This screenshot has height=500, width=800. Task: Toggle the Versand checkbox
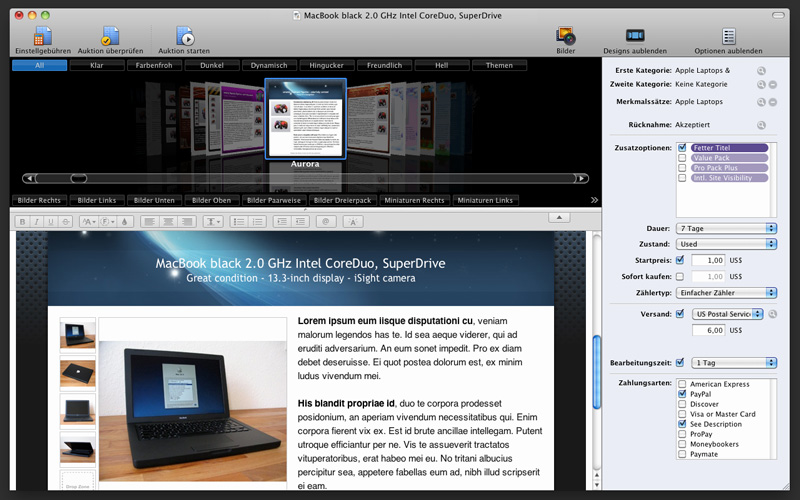[x=680, y=314]
